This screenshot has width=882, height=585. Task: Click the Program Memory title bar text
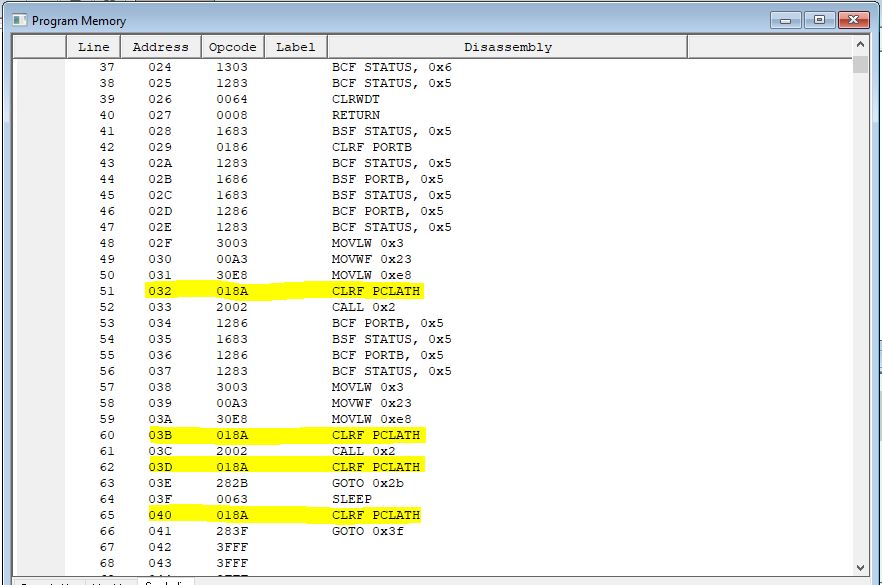click(79, 21)
